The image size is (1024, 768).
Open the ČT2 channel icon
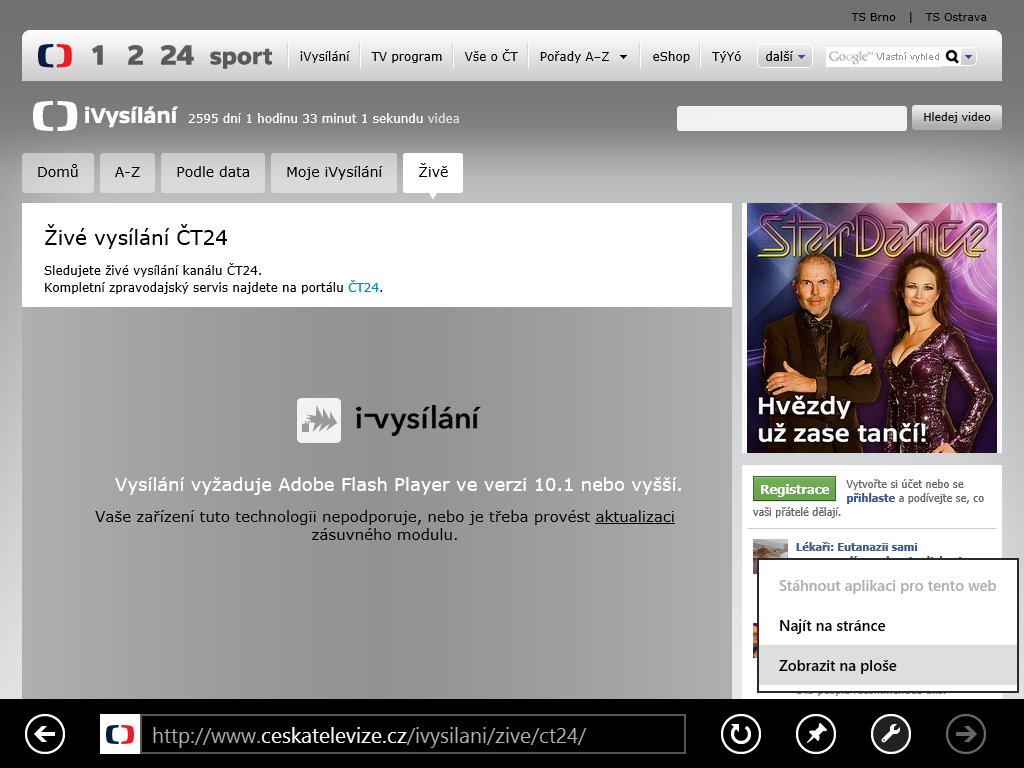tap(135, 56)
